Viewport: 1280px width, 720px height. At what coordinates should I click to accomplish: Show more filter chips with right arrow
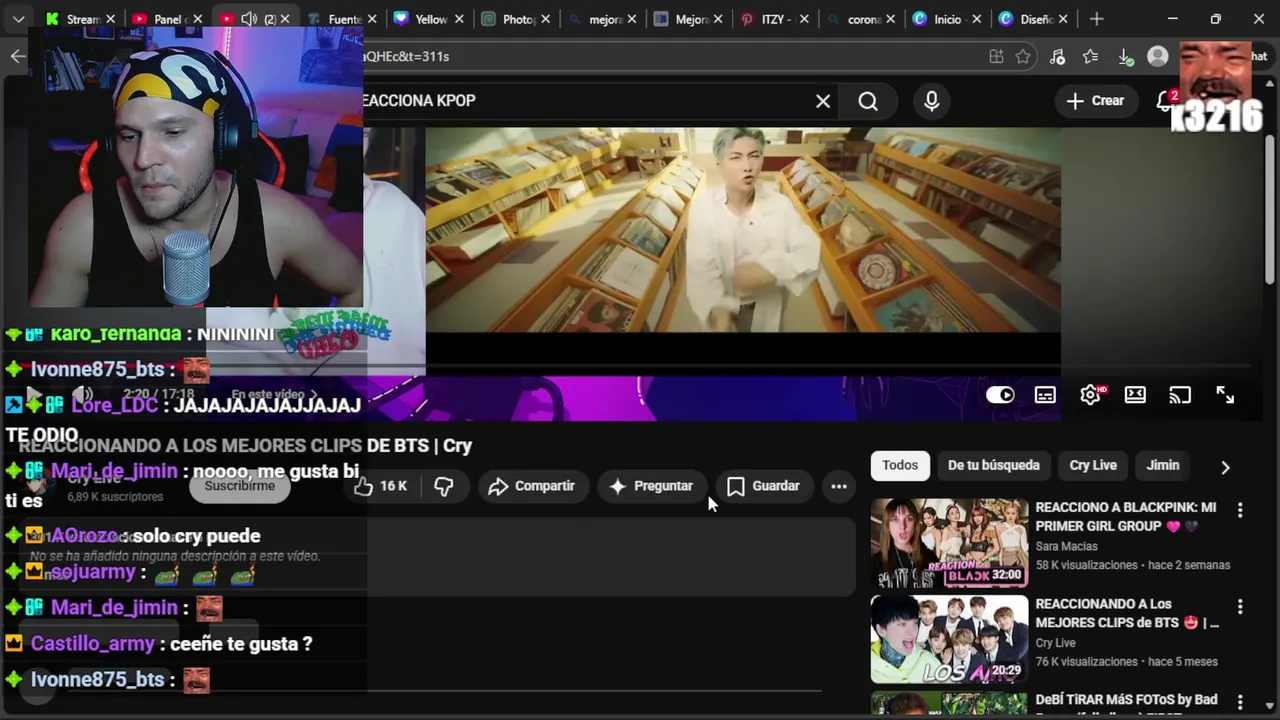click(1225, 467)
